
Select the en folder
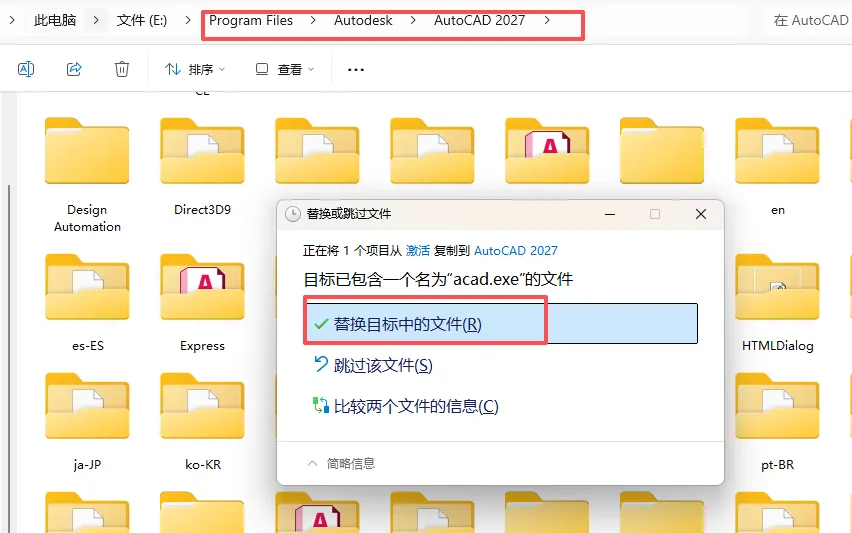coord(778,168)
